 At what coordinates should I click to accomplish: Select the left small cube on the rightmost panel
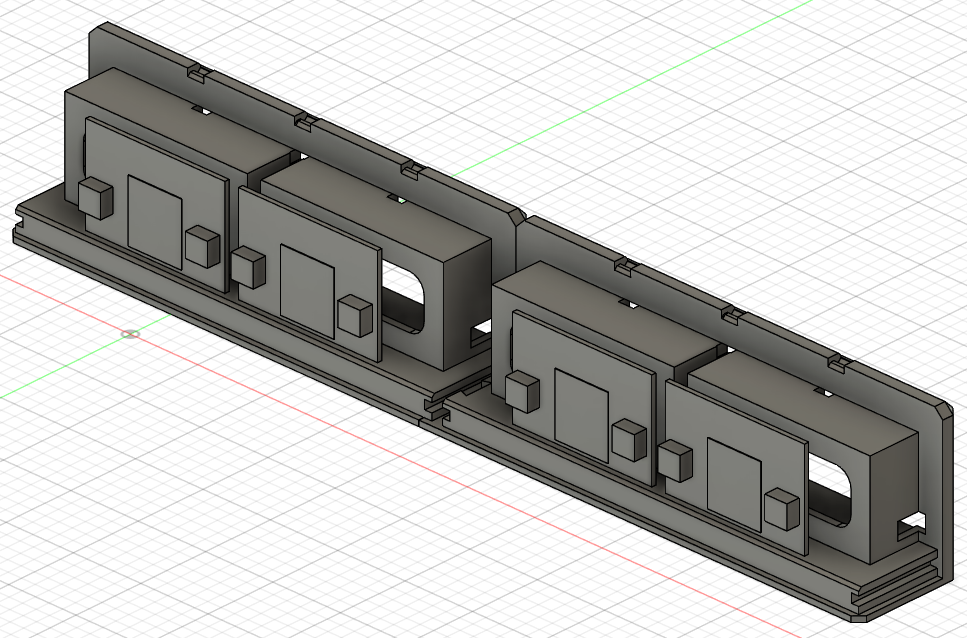coord(675,462)
